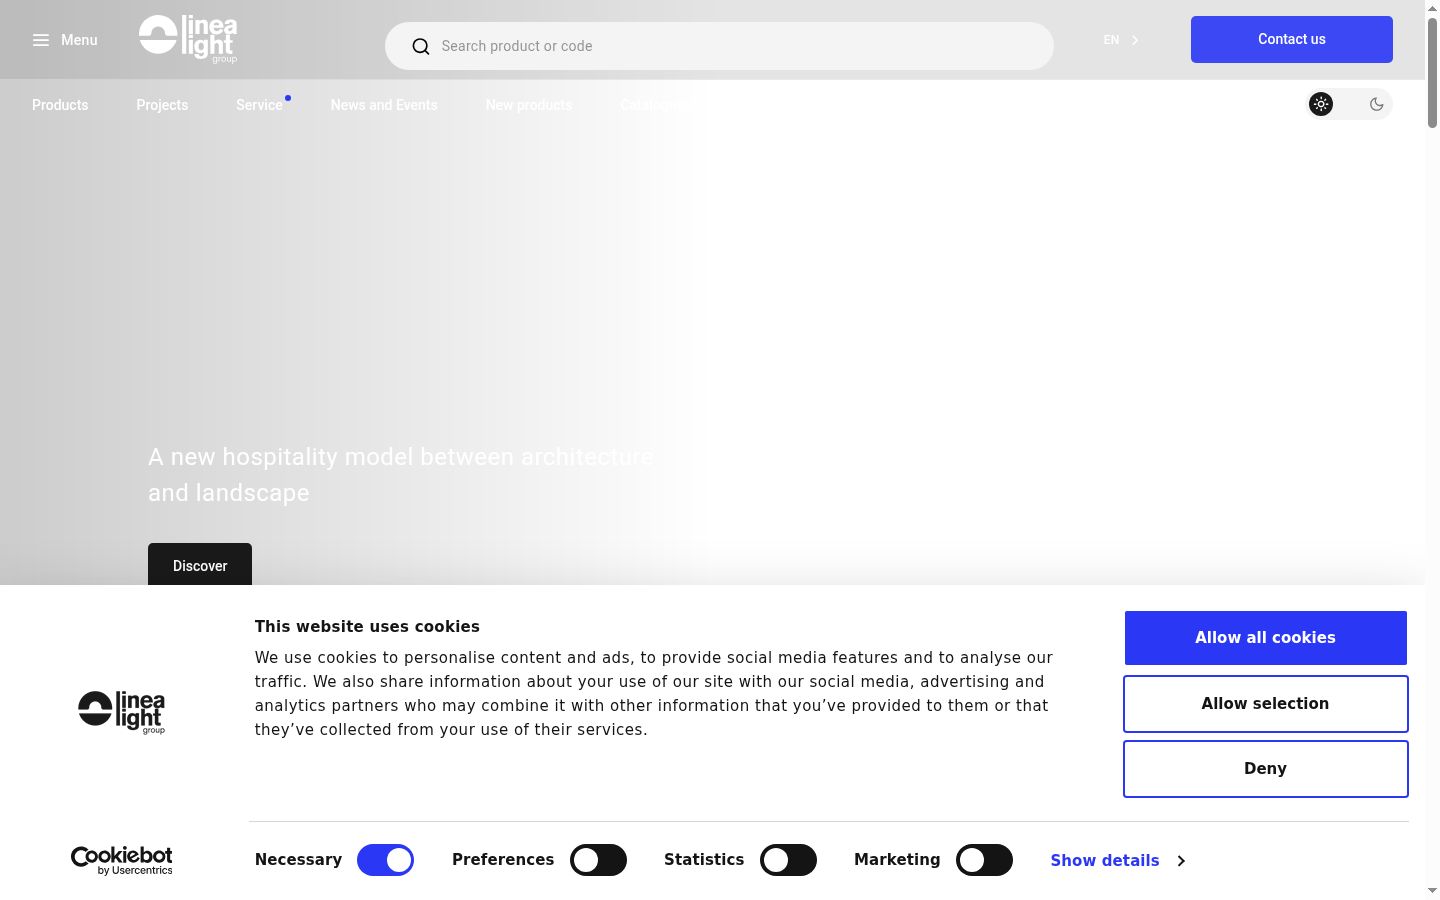Viewport: 1440px width, 900px height.
Task: Open the Catalogues menu item
Action: [x=655, y=105]
